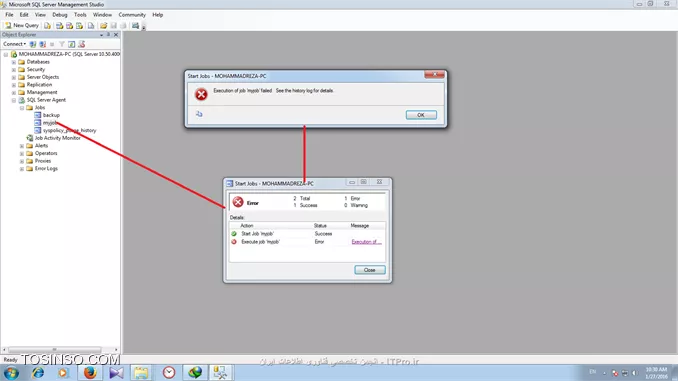Screen dimensions: 678x381
Task: Click the Database Engine Query icon in toolbar
Action: [x=47, y=26]
